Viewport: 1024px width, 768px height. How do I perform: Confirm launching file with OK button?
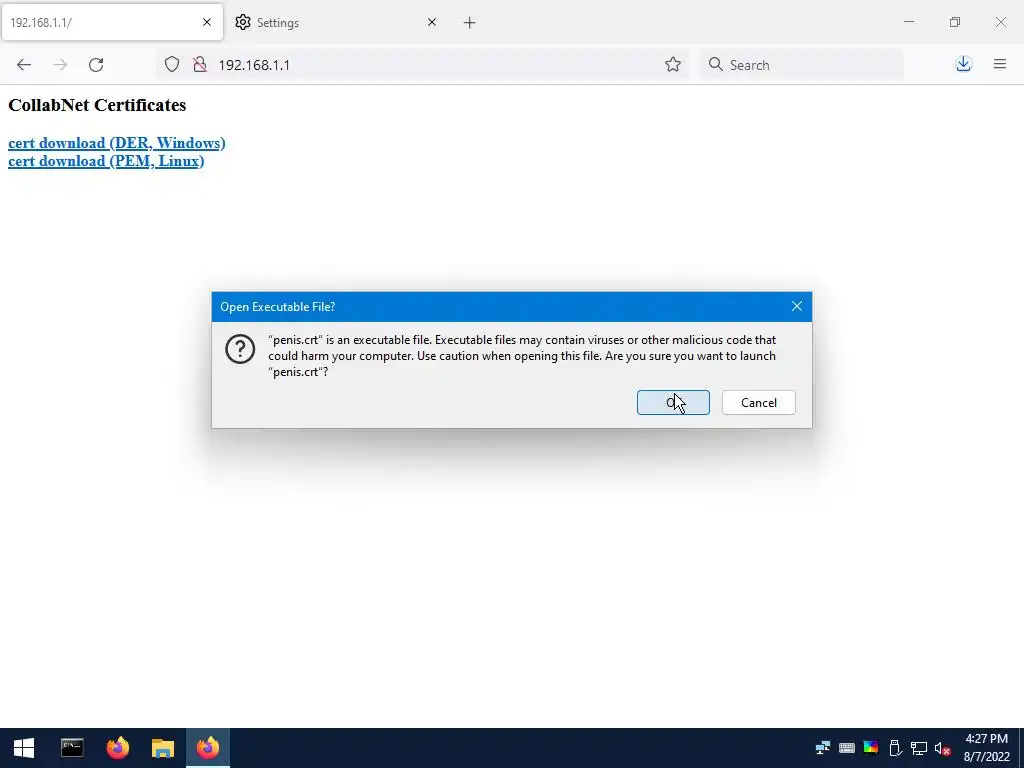(673, 402)
